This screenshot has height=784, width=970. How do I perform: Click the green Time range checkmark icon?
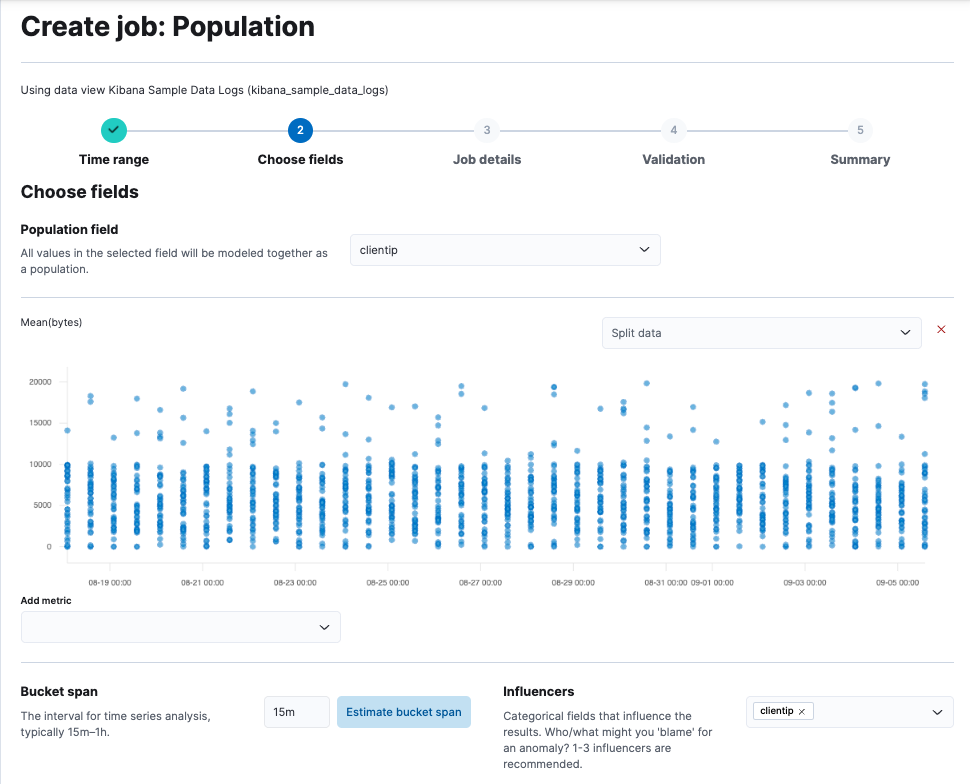coord(113,130)
